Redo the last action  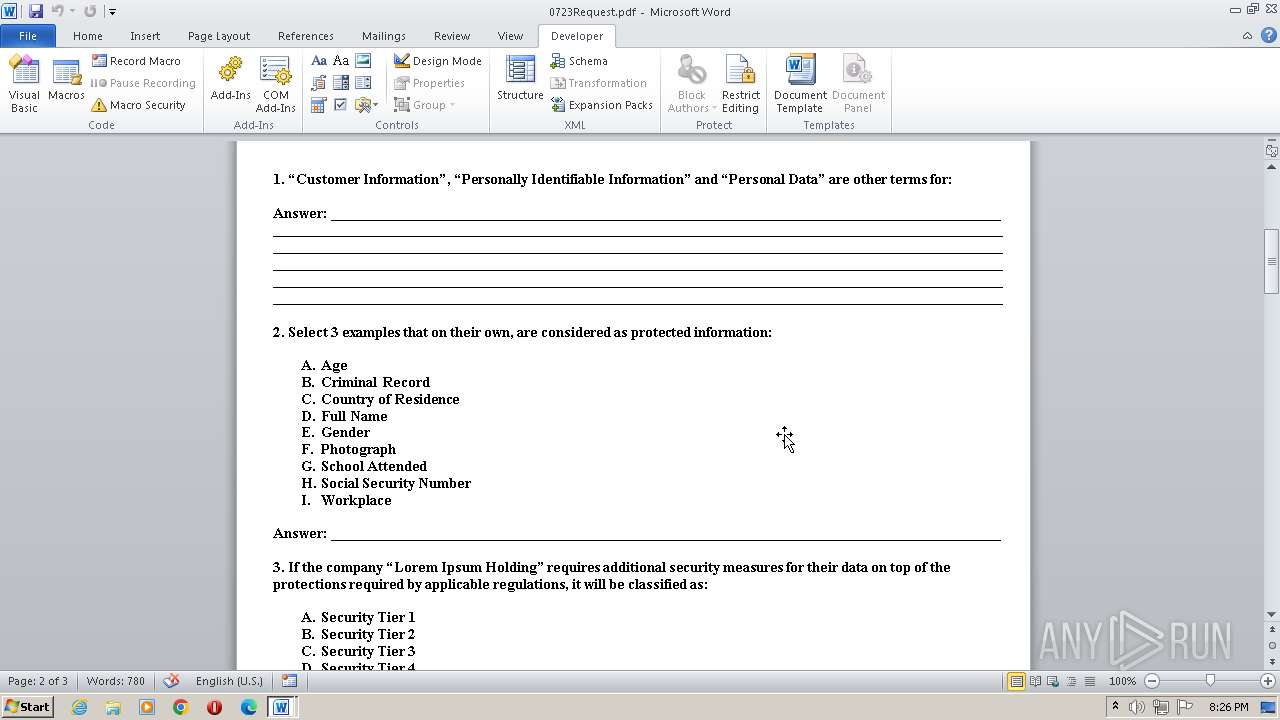(x=90, y=11)
